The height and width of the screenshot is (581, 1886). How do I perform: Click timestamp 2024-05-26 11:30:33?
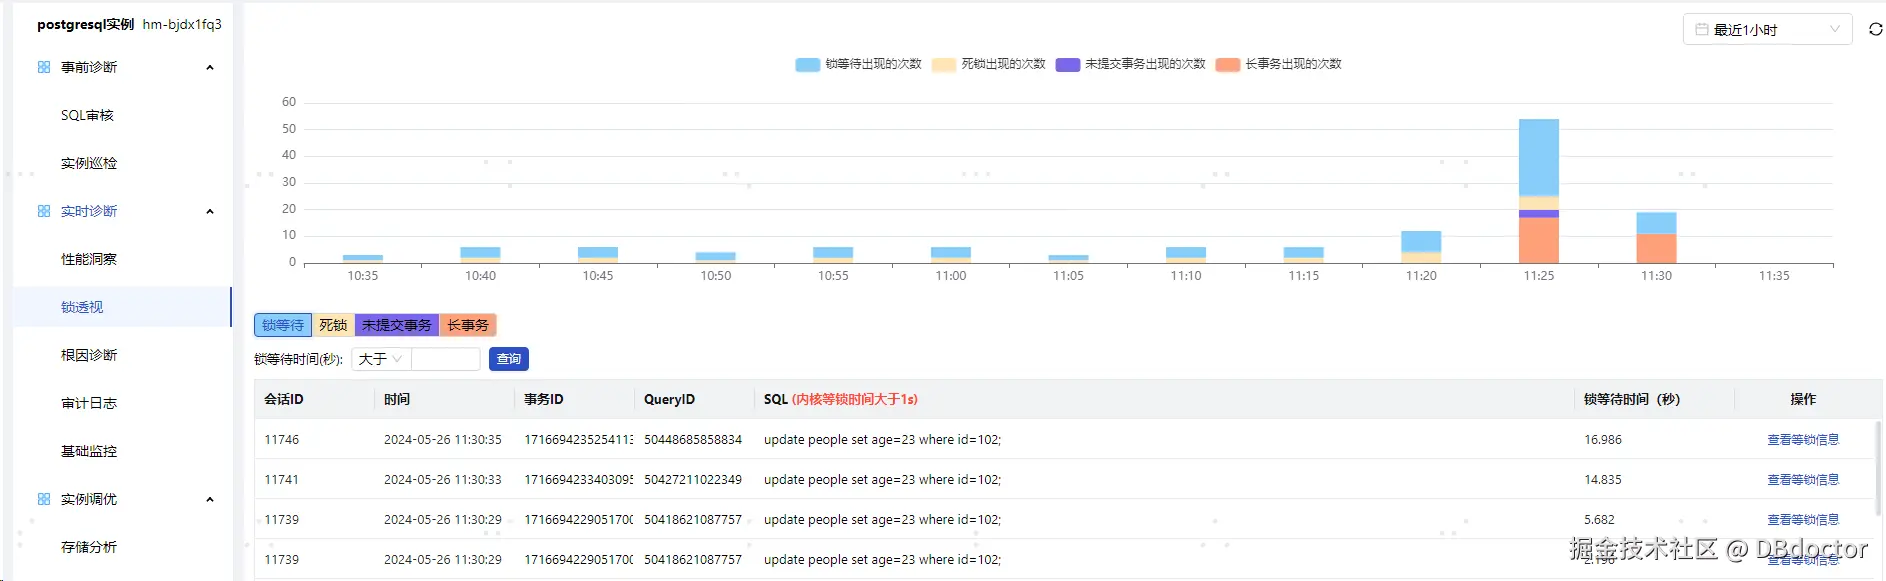pos(443,480)
